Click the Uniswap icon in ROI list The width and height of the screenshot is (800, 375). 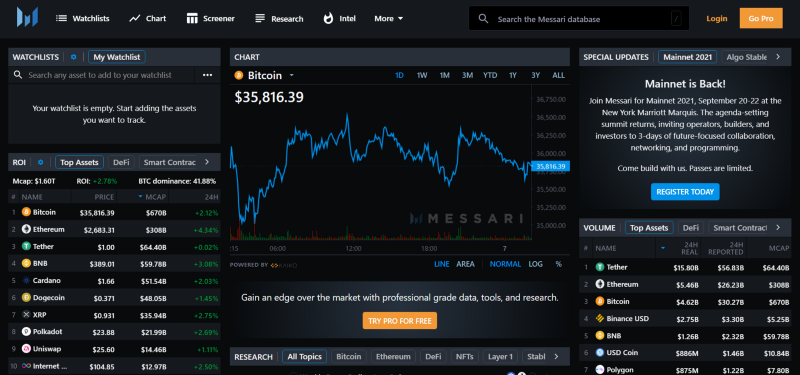[27, 349]
